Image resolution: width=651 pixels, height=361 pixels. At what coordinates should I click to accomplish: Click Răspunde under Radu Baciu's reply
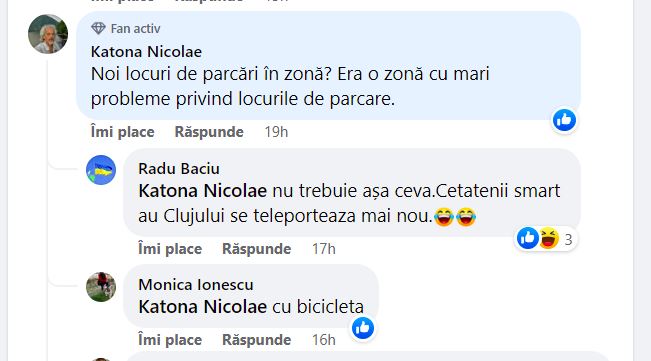(257, 249)
